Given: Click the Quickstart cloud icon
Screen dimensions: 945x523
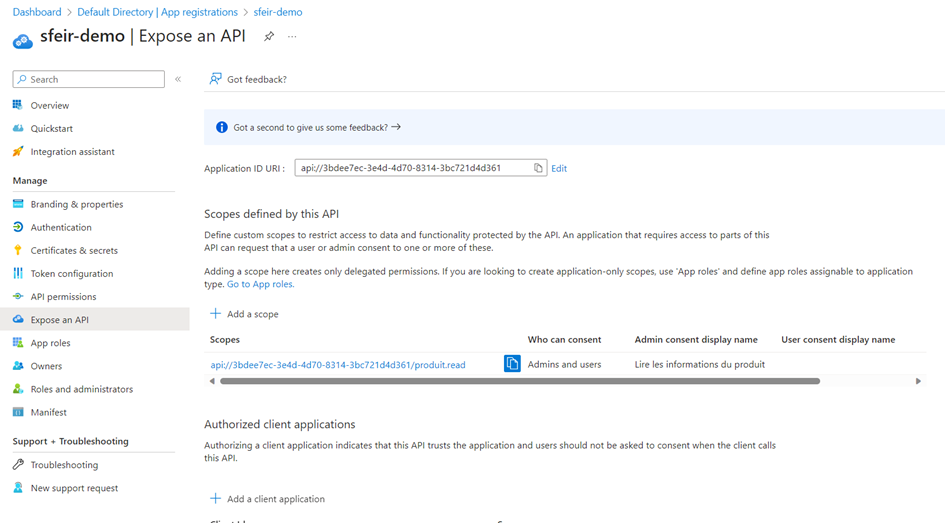Looking at the screenshot, I should pos(18,128).
